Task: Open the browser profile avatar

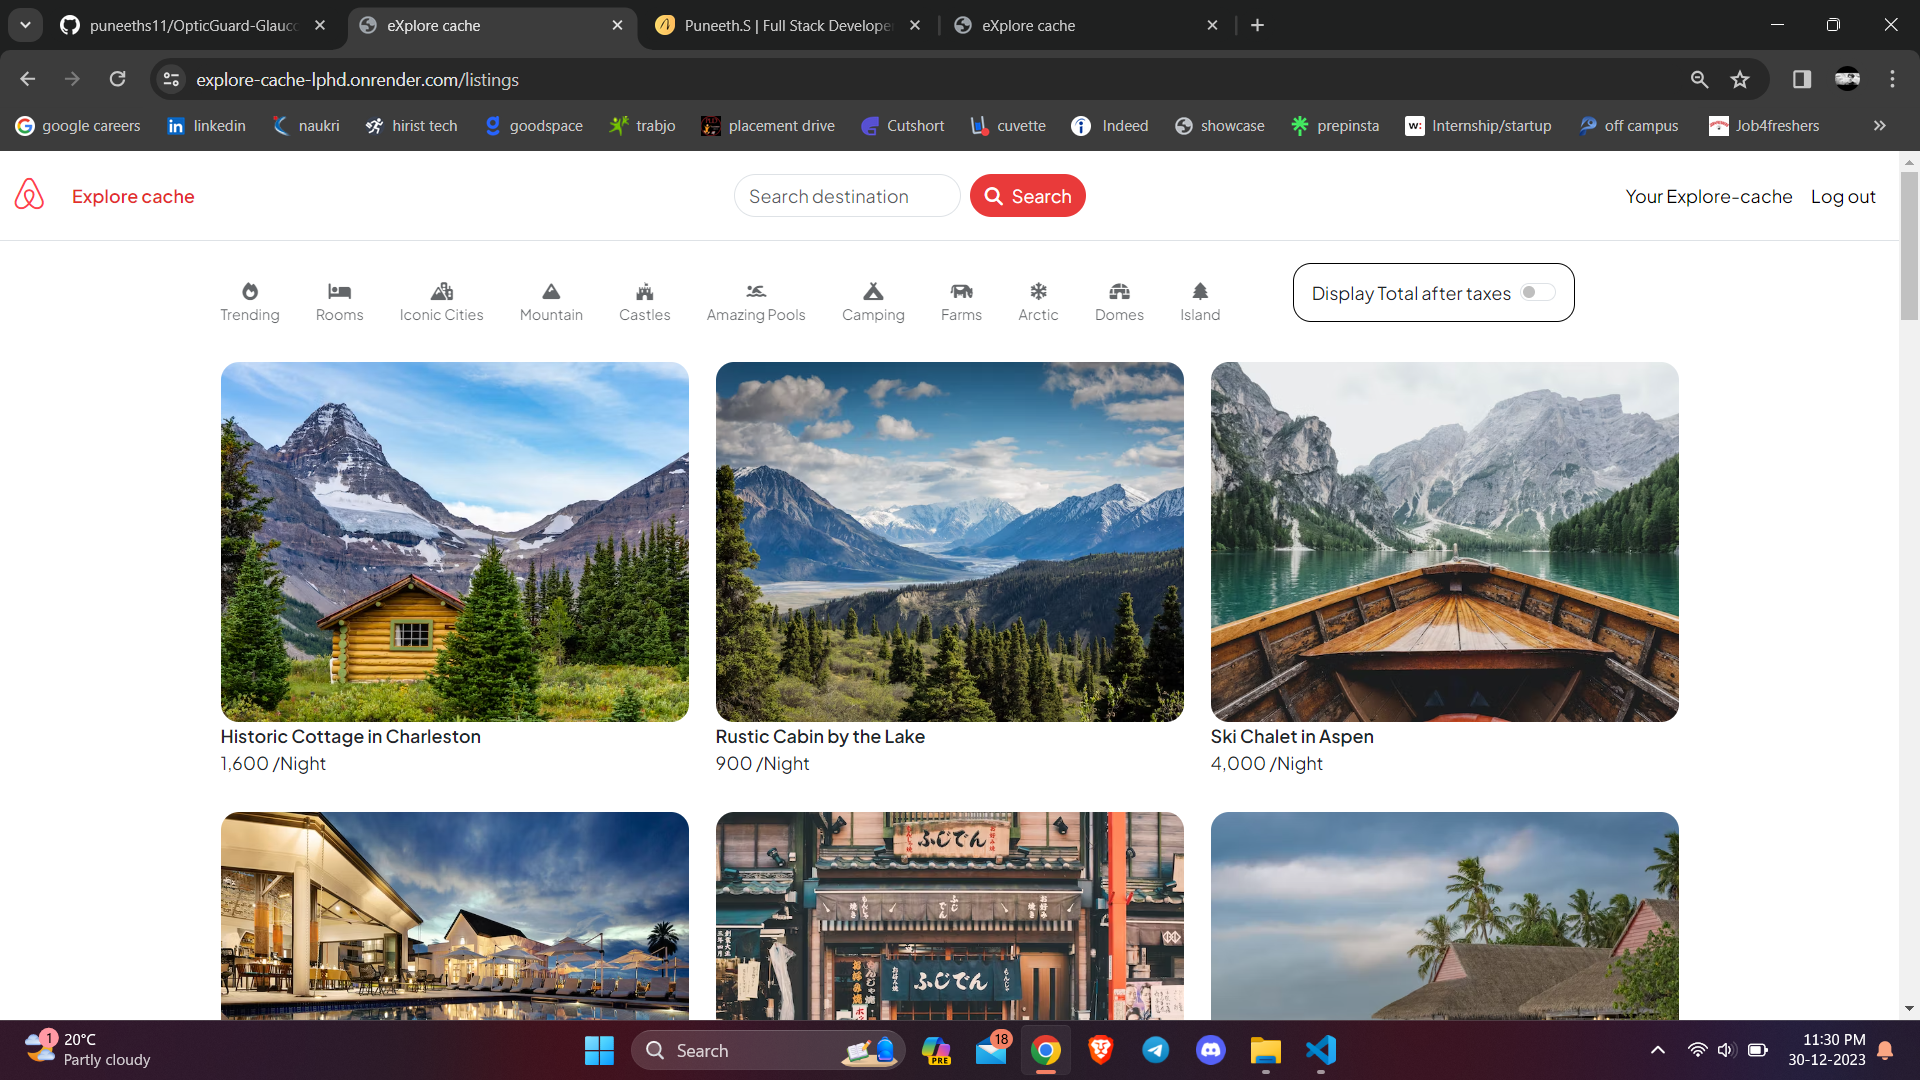Action: click(x=1848, y=79)
